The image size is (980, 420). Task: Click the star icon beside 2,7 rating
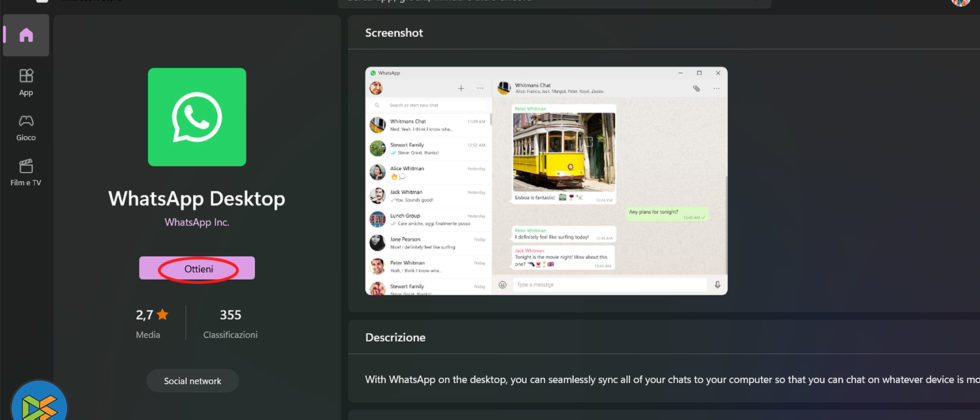point(162,315)
